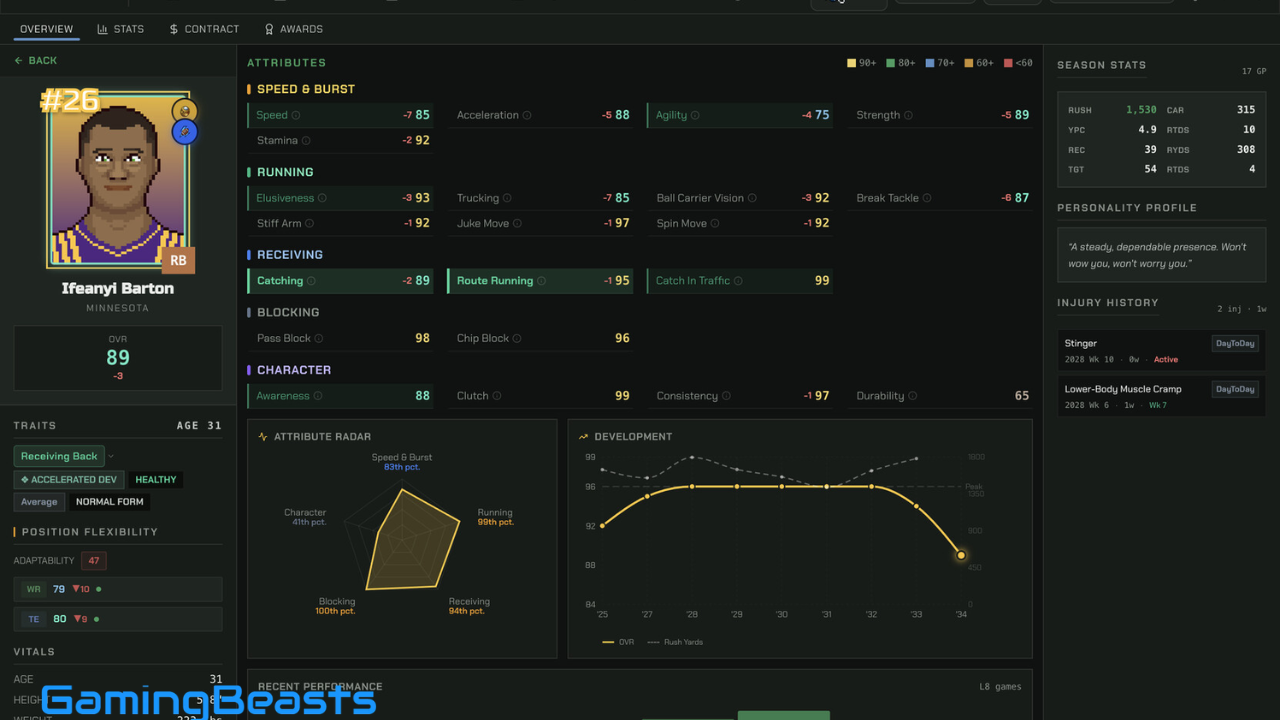Click the OVR 89 rating box
Image resolution: width=1280 pixels, height=720 pixels.
coord(118,358)
